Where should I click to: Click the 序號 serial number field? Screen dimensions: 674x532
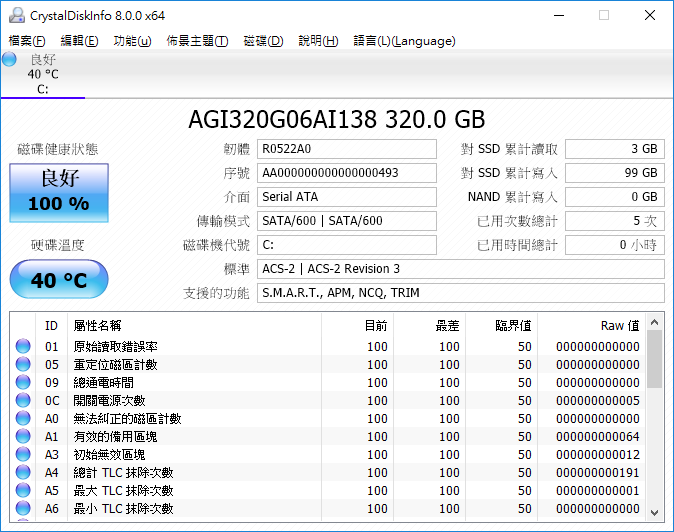[x=346, y=173]
